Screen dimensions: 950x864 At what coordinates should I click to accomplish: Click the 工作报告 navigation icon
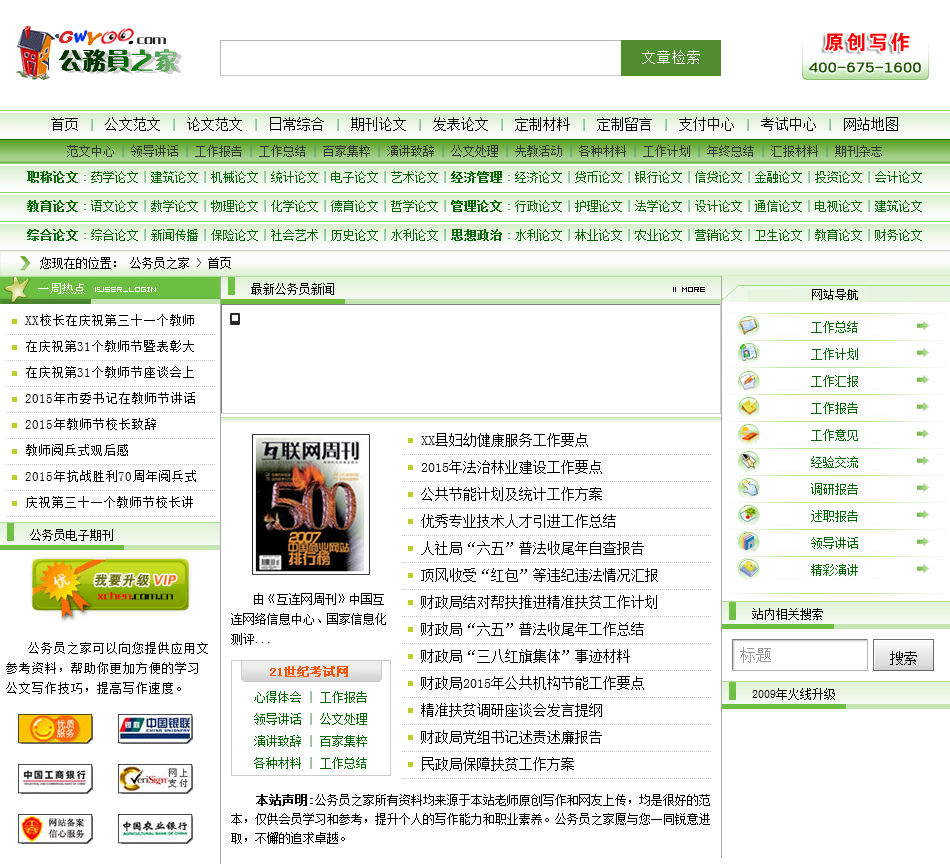pos(749,407)
